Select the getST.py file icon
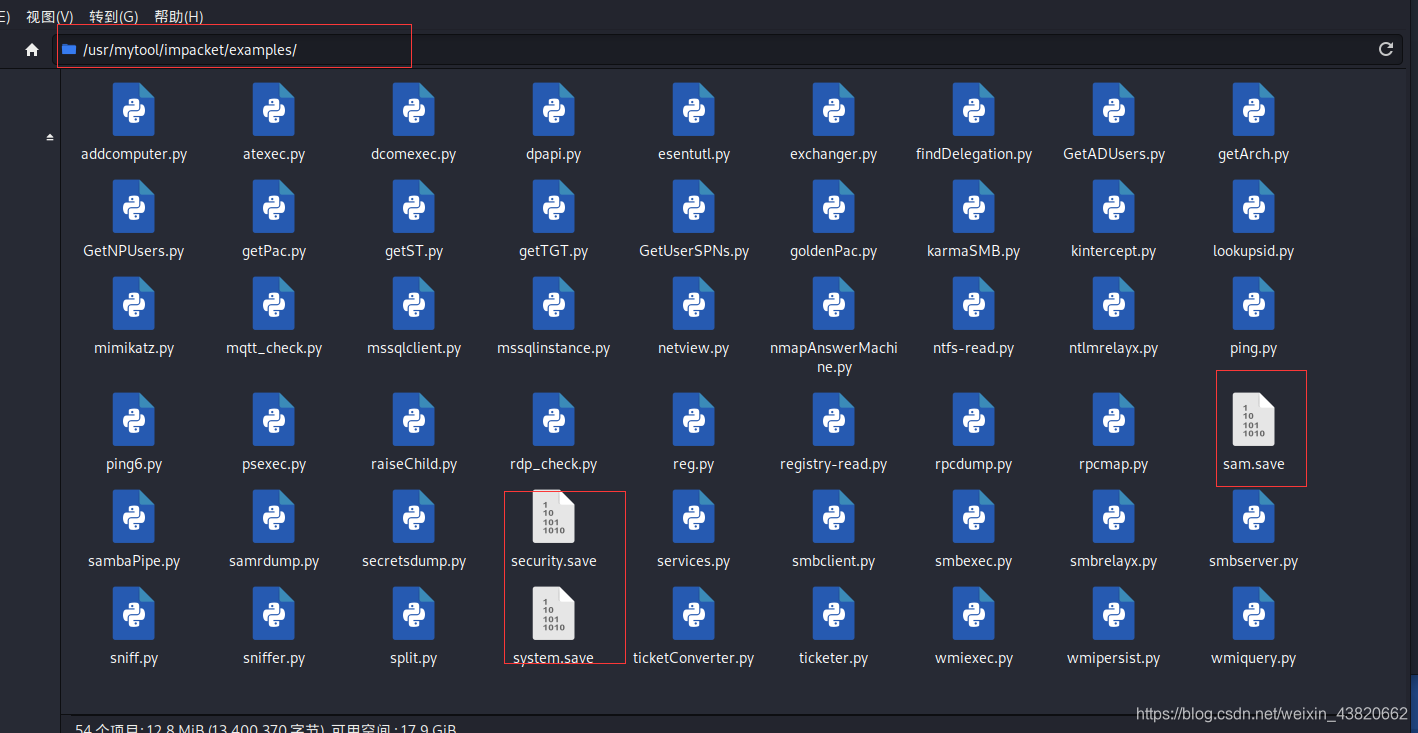 click(414, 207)
